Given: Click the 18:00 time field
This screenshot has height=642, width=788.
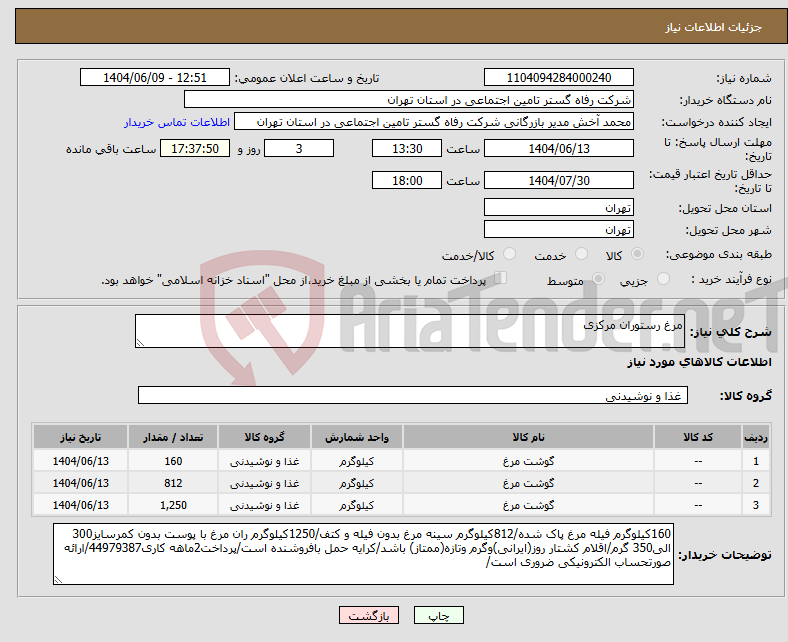Looking at the screenshot, I should click(x=407, y=180).
